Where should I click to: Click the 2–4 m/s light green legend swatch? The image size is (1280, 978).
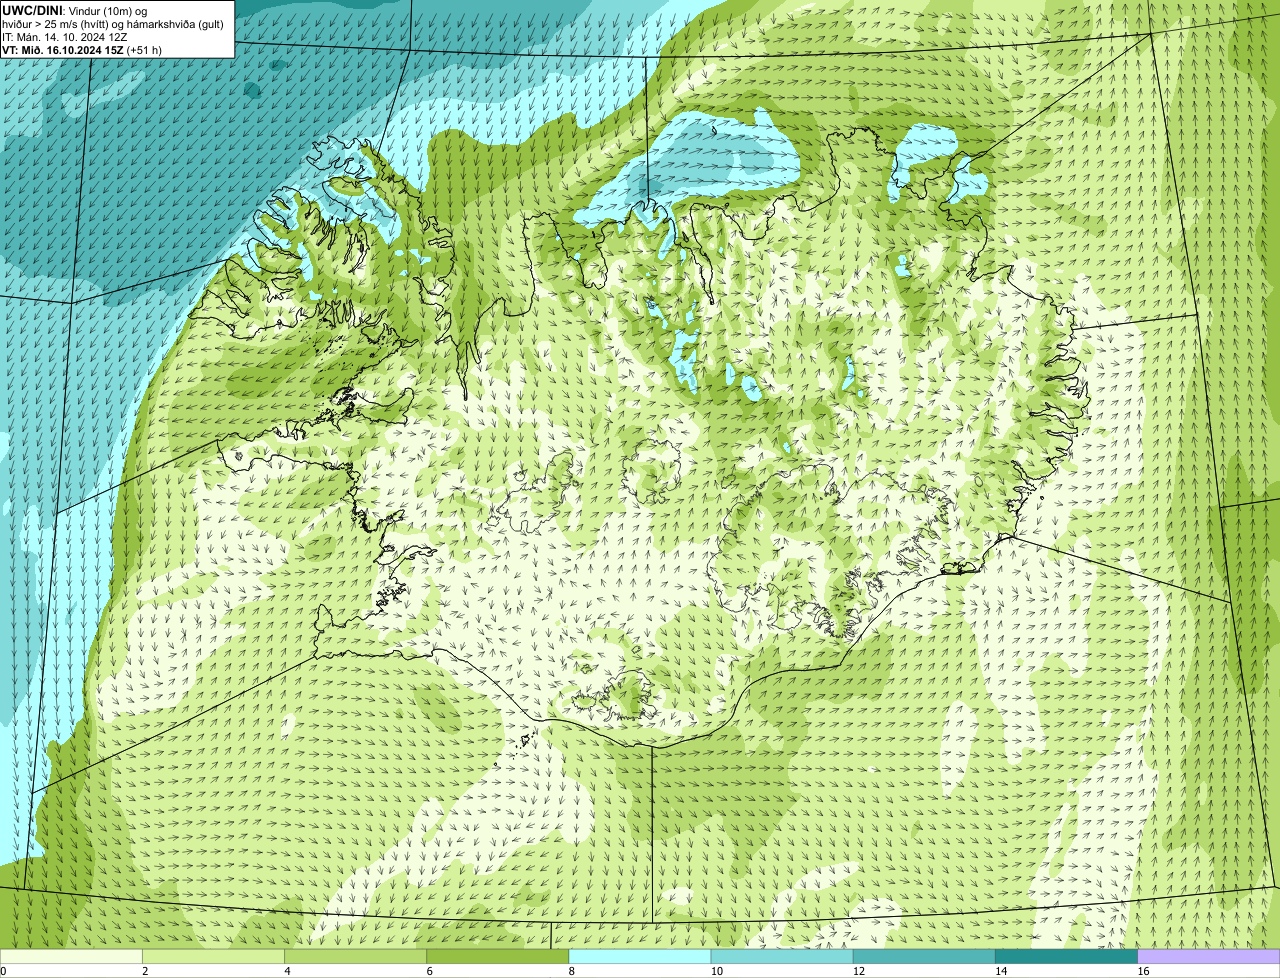213,956
